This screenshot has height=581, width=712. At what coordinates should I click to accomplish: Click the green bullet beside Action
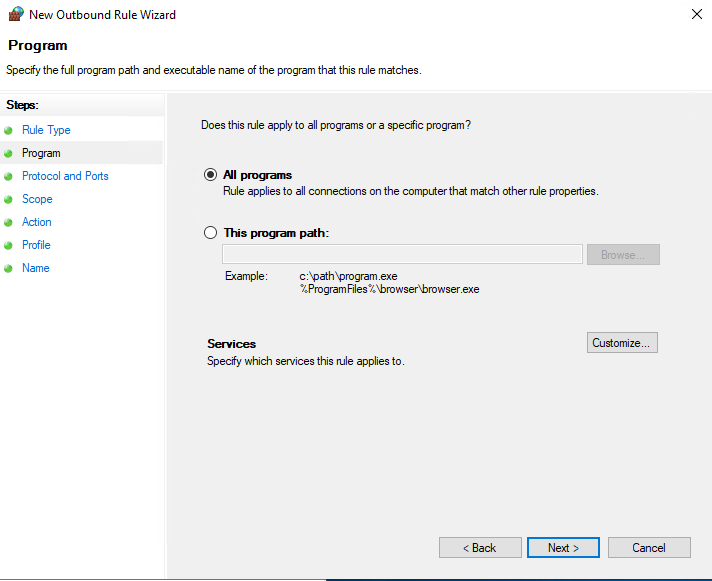[x=8, y=222]
